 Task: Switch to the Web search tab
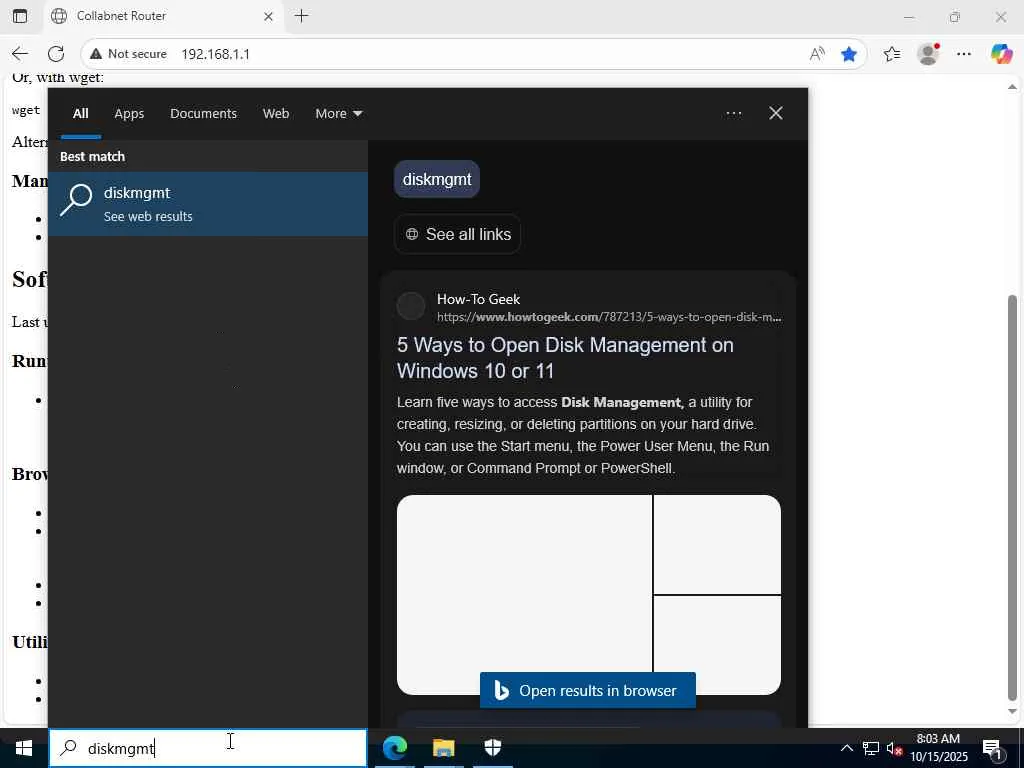click(x=276, y=114)
